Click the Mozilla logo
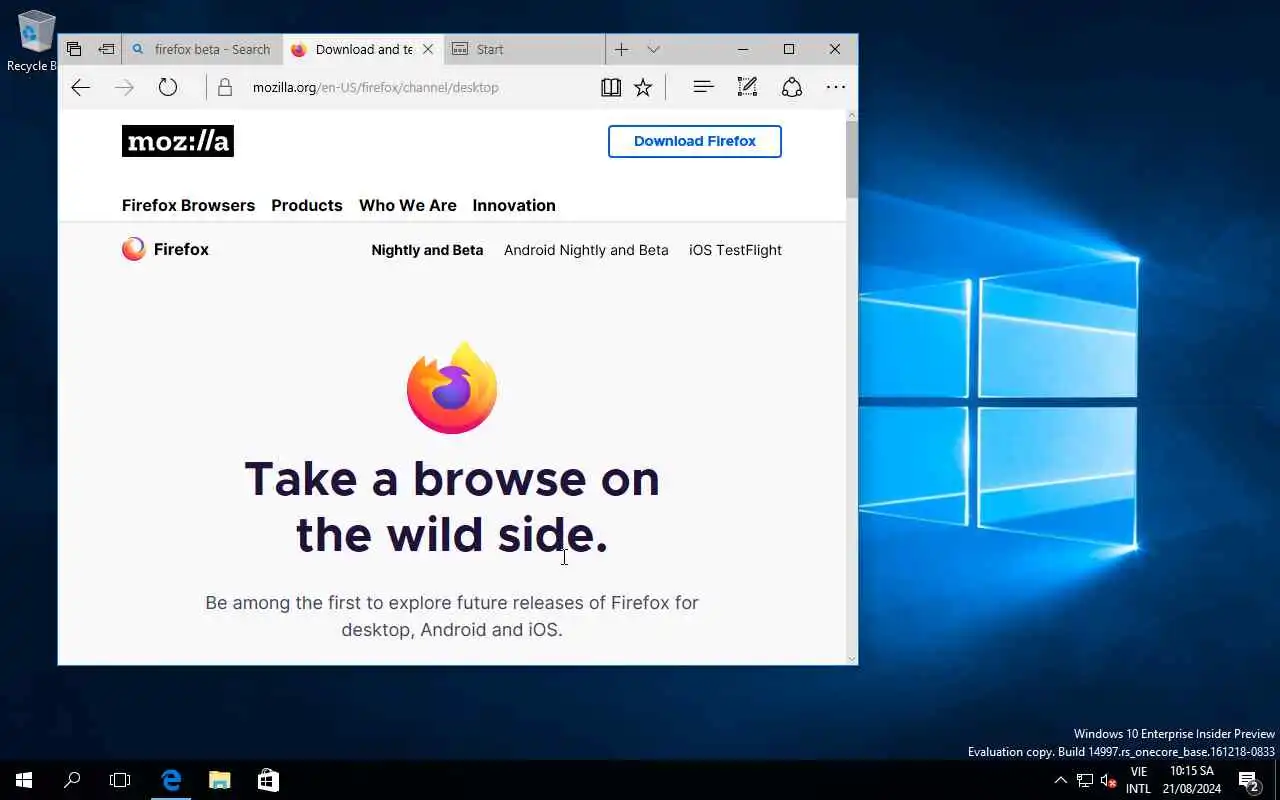 point(178,141)
